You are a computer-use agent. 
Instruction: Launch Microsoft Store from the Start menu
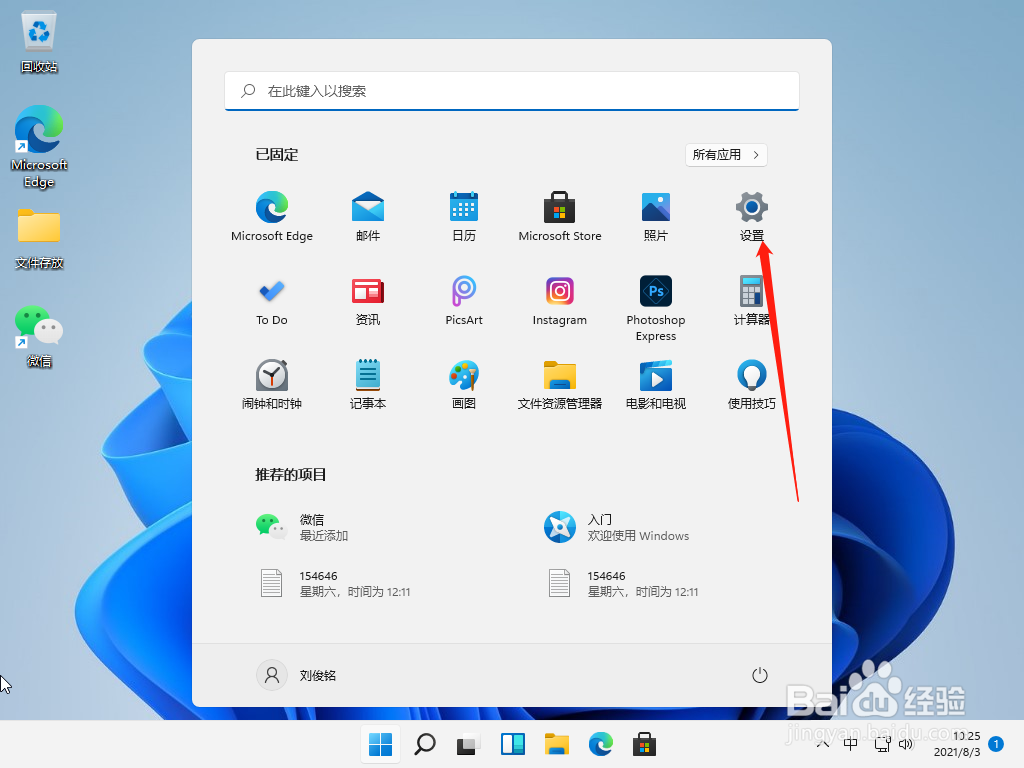click(559, 215)
